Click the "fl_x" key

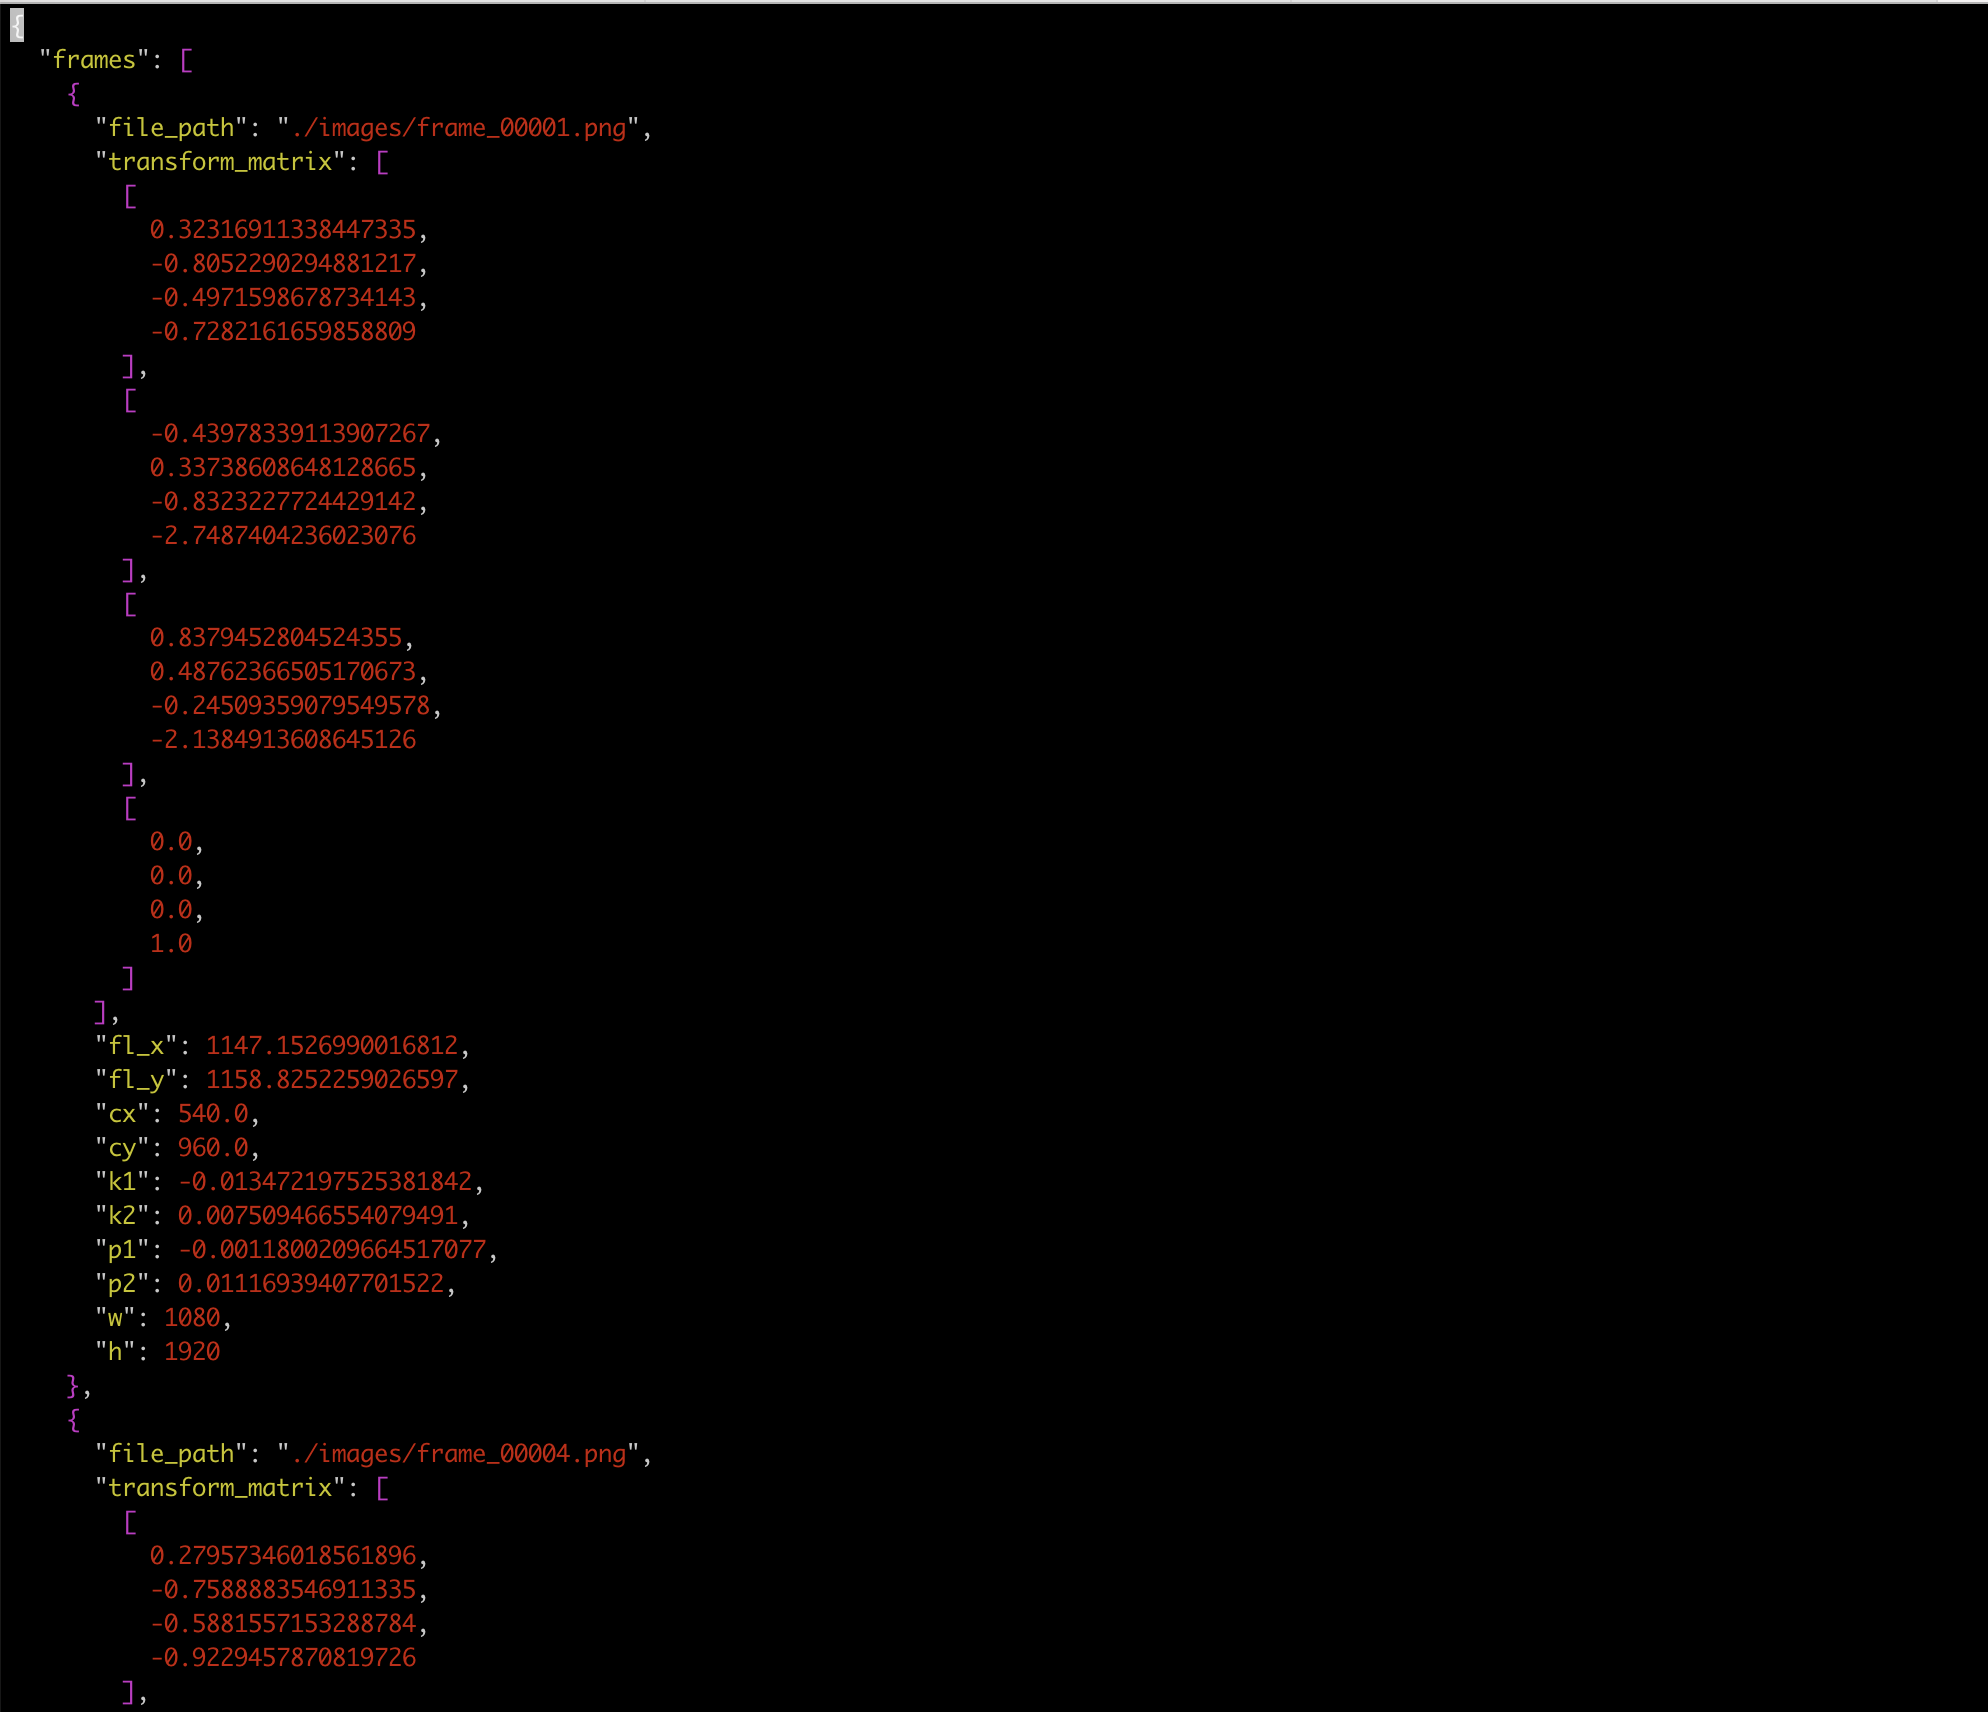[x=136, y=1046]
